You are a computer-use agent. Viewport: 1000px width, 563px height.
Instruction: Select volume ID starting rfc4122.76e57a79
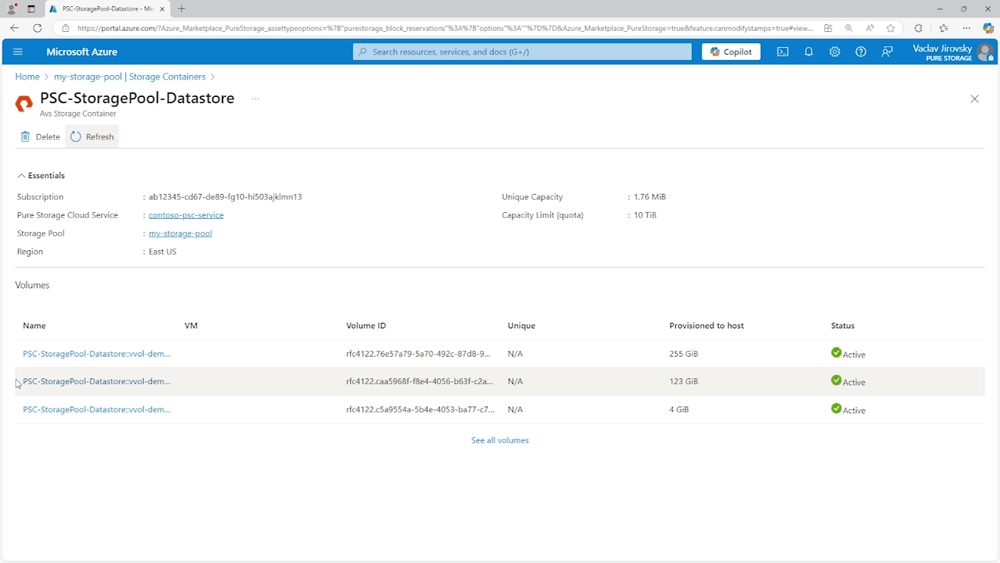coord(418,353)
